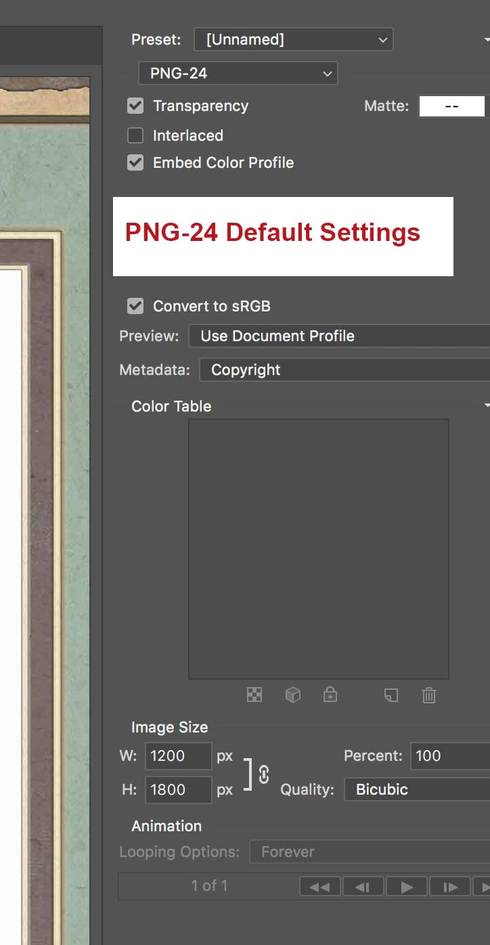Click the trash icon to delete selected colors
The height and width of the screenshot is (945, 490).
[x=429, y=695]
